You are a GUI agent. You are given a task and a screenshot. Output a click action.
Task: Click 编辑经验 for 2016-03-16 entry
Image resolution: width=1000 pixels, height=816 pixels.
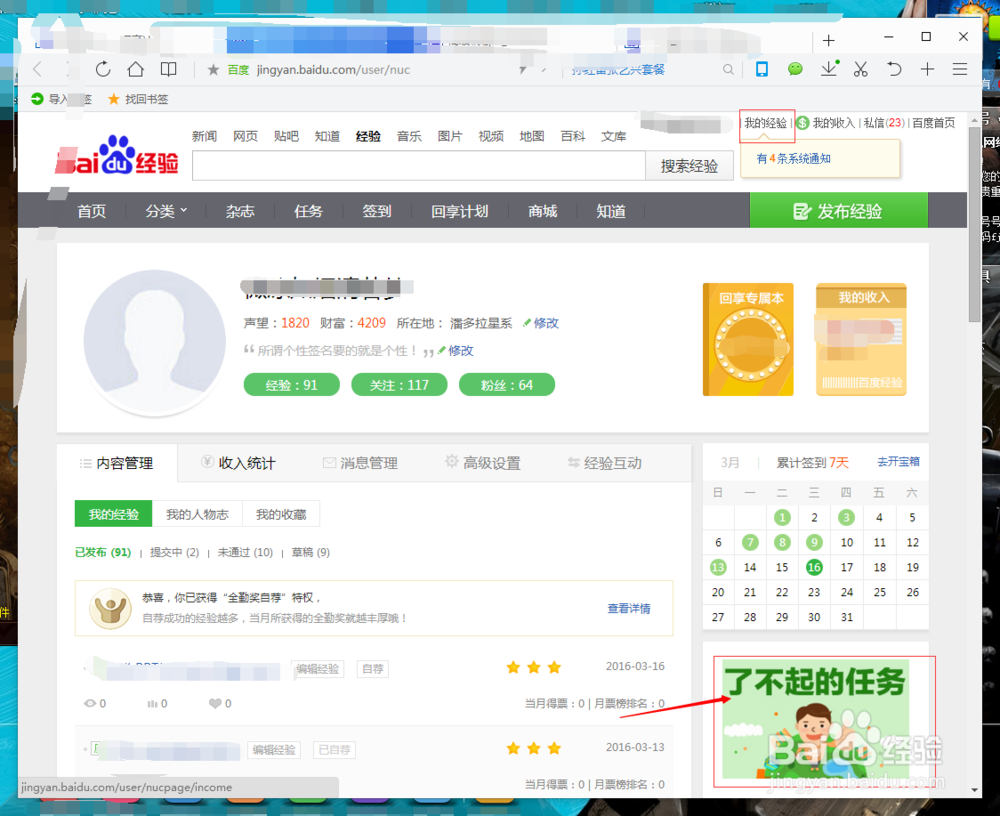point(318,669)
